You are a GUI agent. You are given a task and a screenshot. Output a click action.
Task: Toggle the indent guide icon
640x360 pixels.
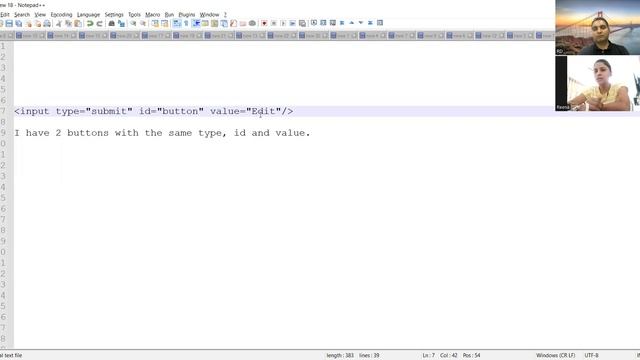pyautogui.click(x=197, y=23)
